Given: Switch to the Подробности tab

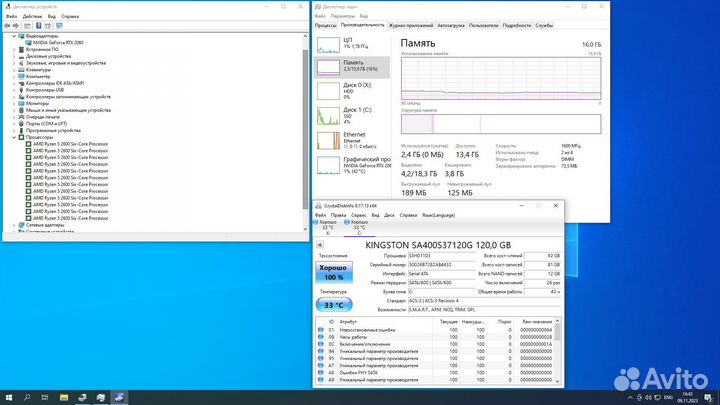Looking at the screenshot, I should pos(517,26).
